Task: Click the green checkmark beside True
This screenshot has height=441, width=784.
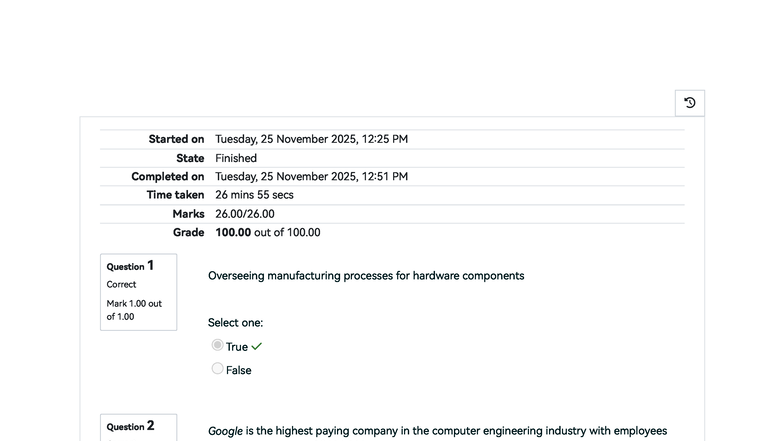Action: tap(256, 346)
